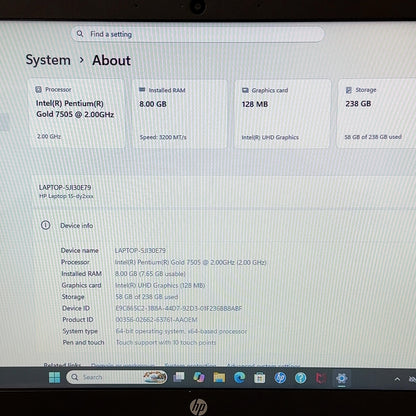Click the magnifier icon in Find a setting
Viewport: 416px width, 416px height.
[80, 34]
